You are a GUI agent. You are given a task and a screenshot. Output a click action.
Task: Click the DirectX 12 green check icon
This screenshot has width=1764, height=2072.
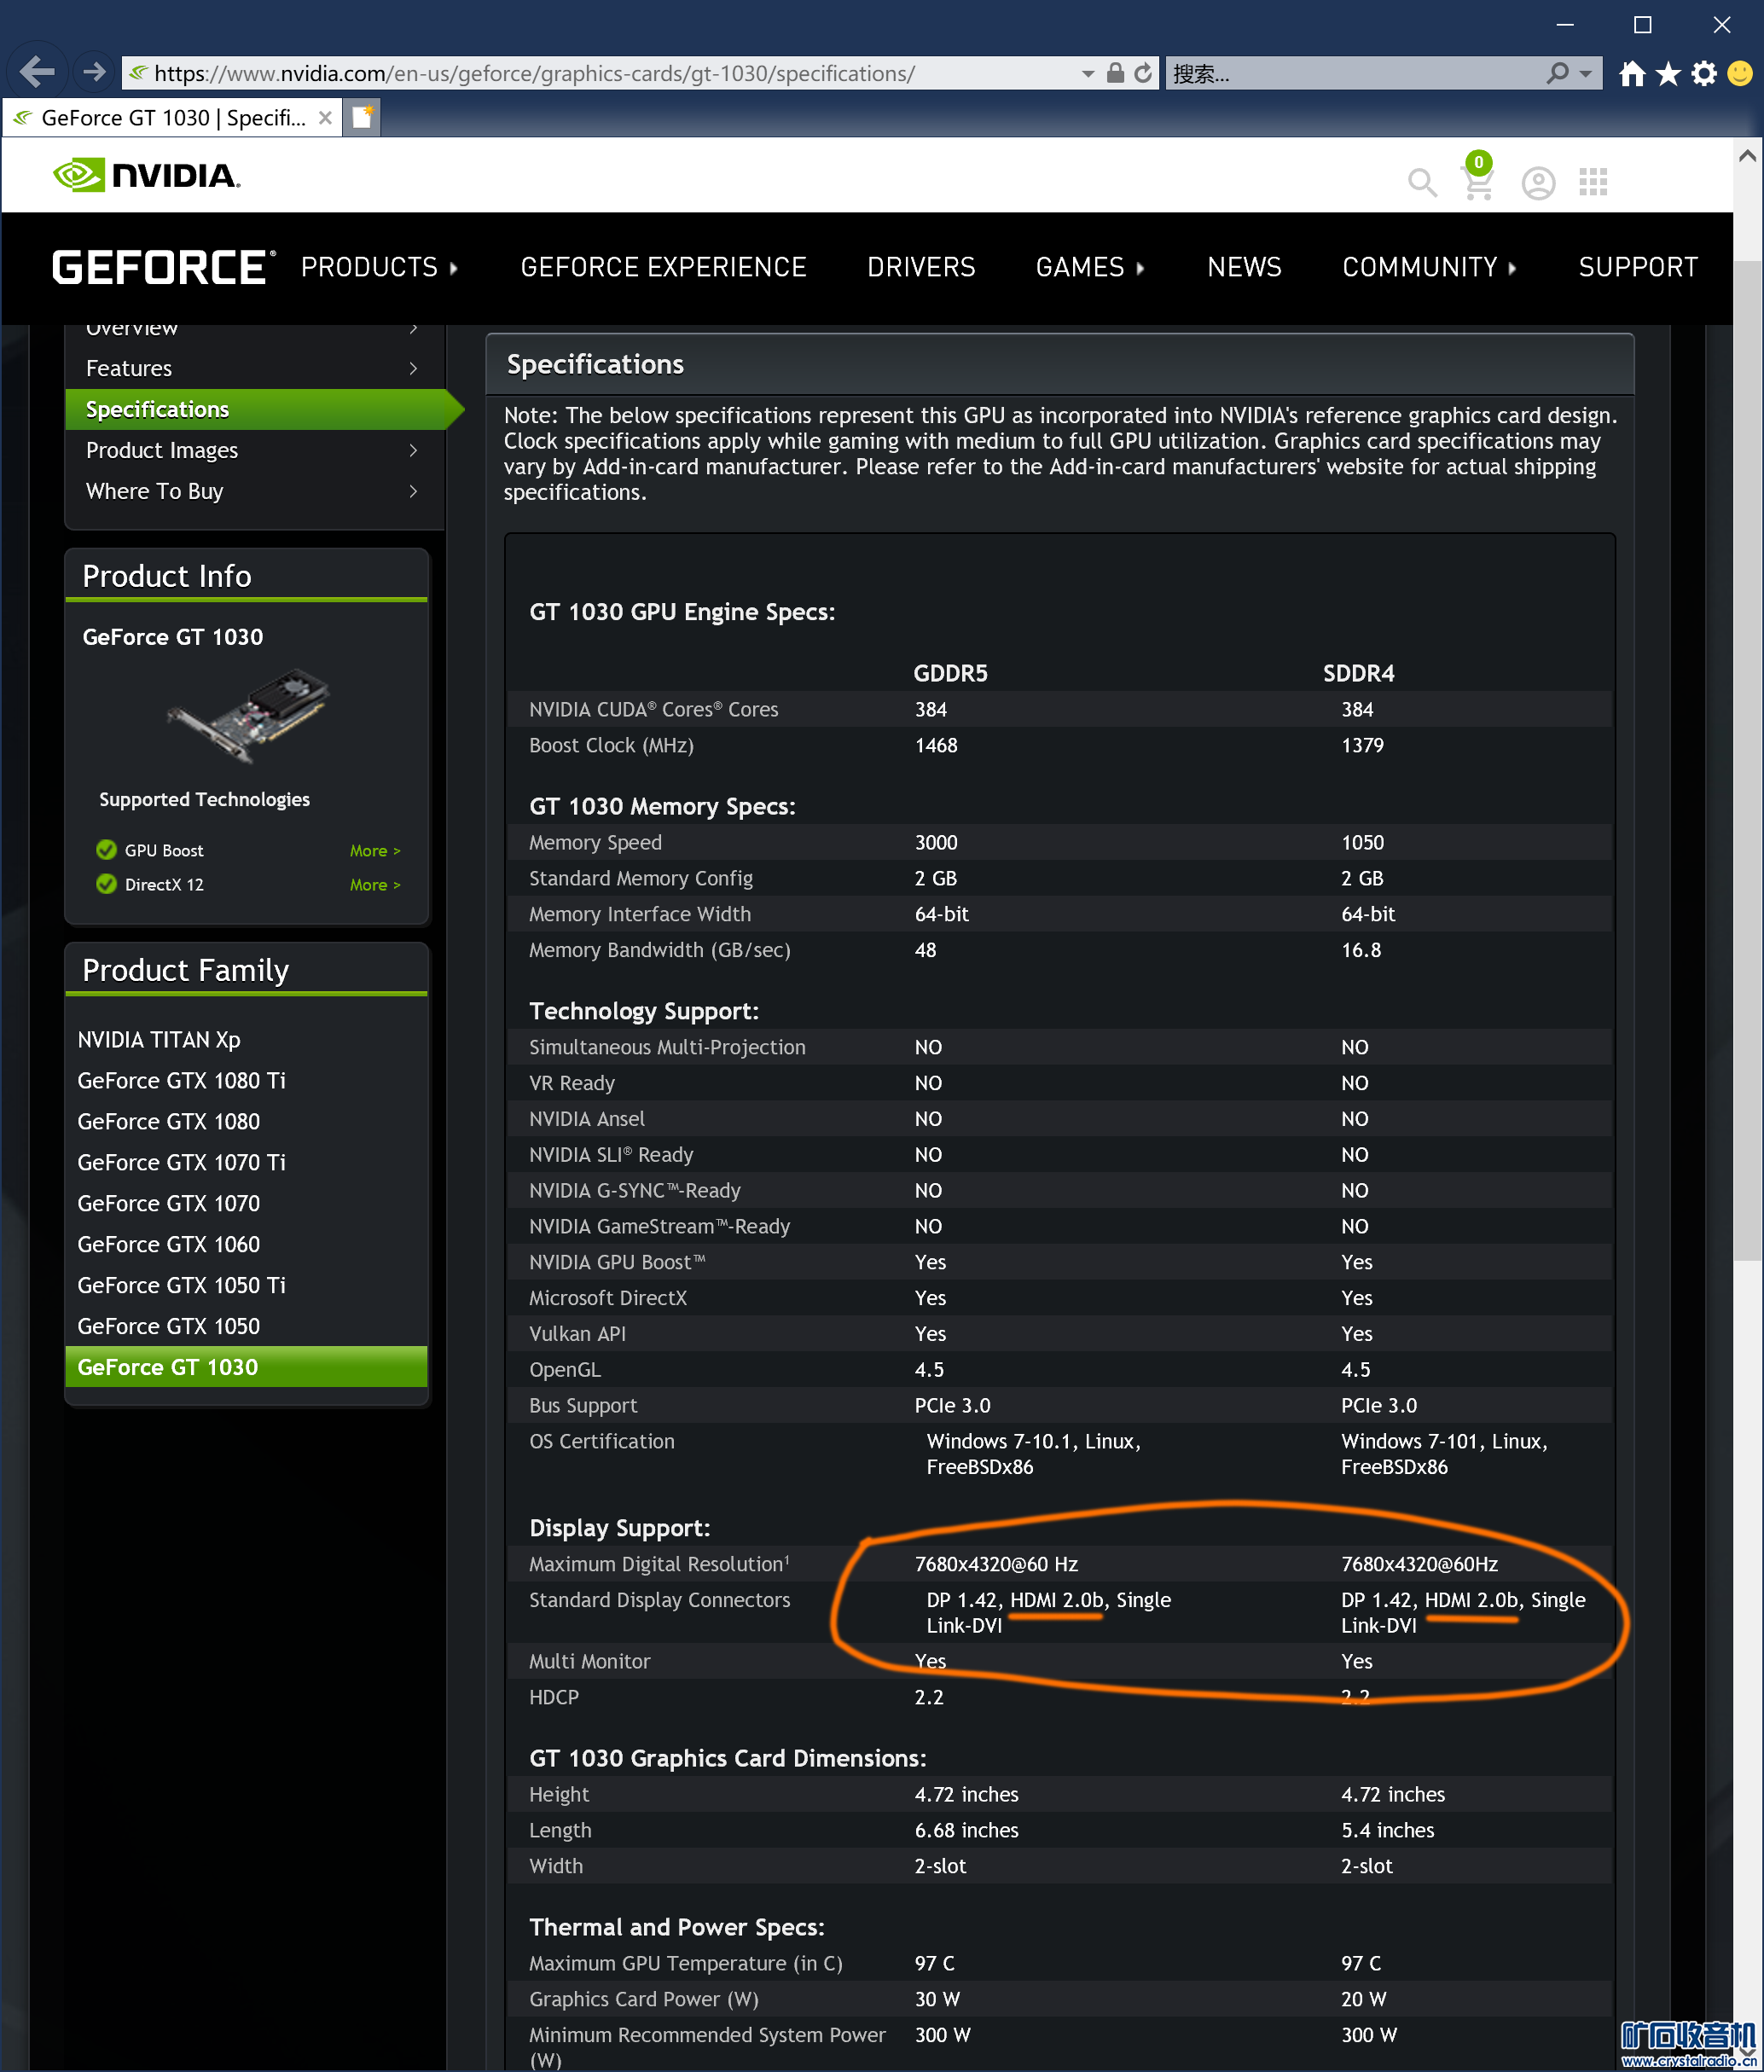pyautogui.click(x=106, y=883)
